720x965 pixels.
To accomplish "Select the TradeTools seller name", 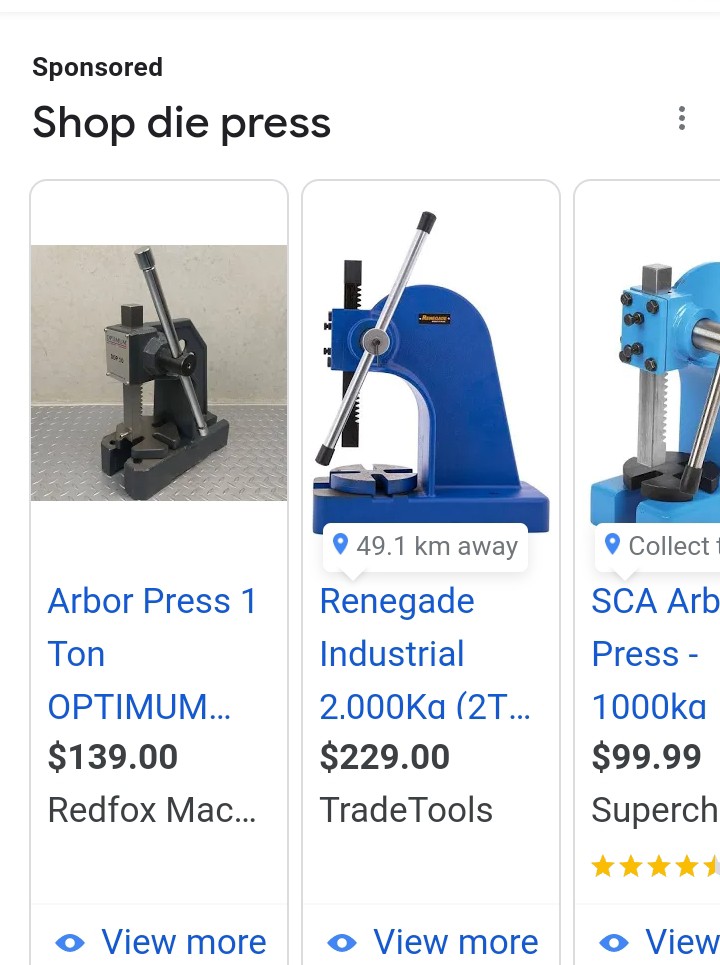I will click(x=406, y=810).
